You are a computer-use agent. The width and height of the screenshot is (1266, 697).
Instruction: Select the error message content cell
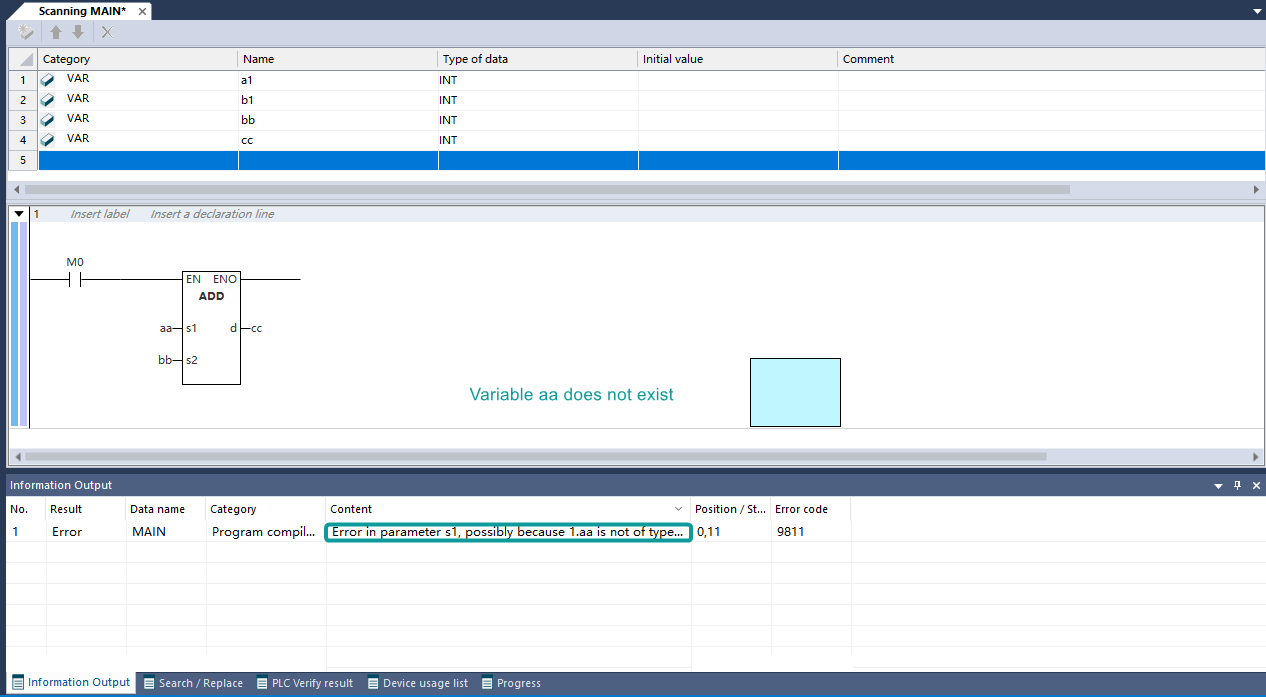click(x=508, y=532)
